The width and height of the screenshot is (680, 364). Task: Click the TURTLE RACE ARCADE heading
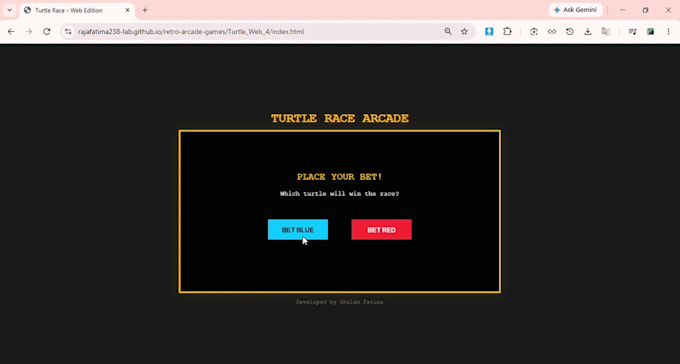click(x=340, y=118)
